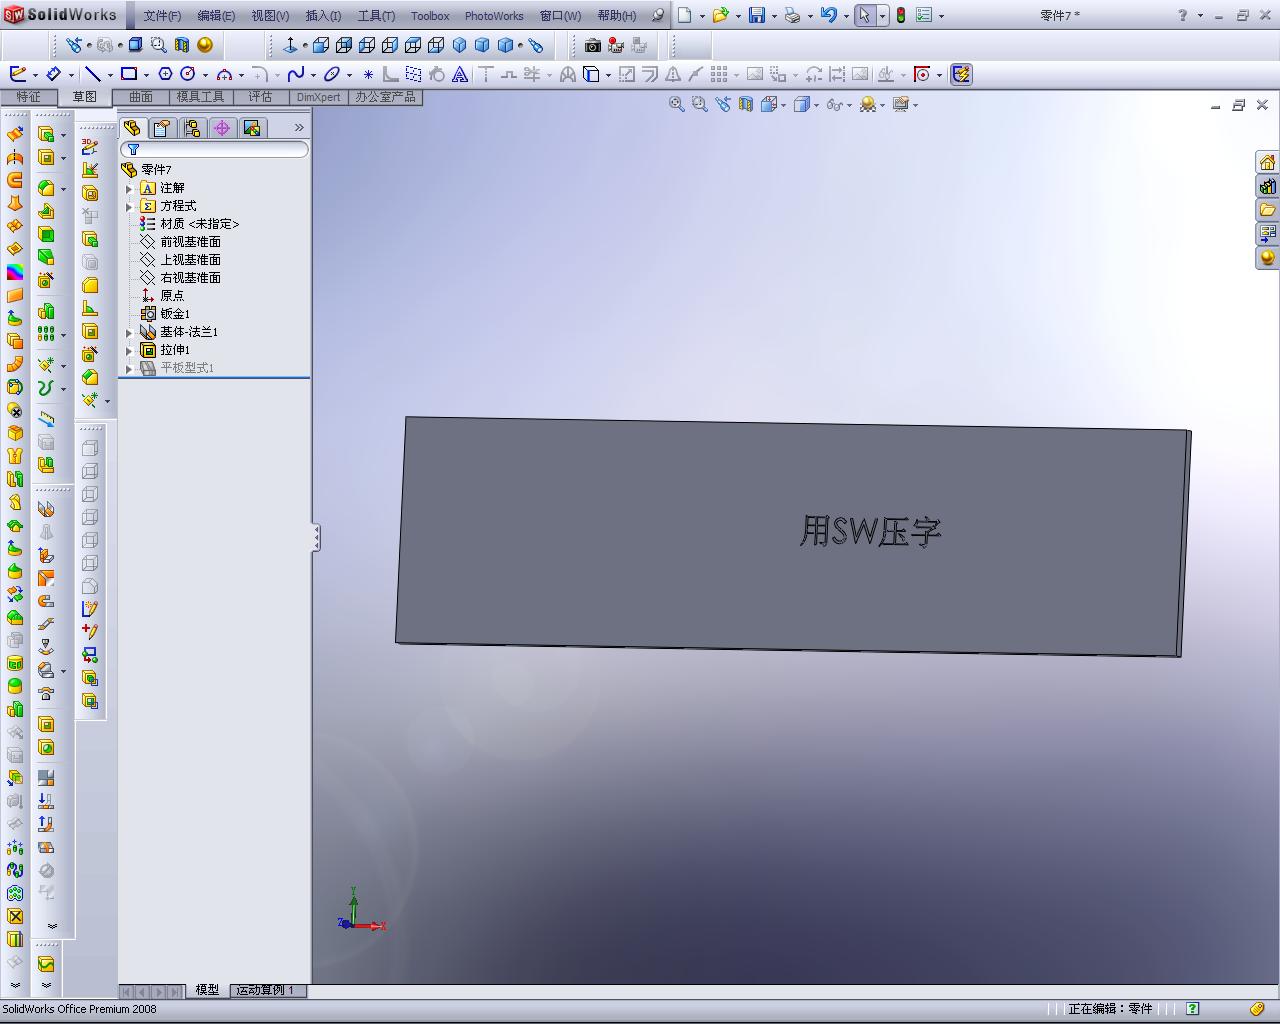Click the status bar help button
This screenshot has height=1024, width=1280.
click(x=1192, y=1009)
